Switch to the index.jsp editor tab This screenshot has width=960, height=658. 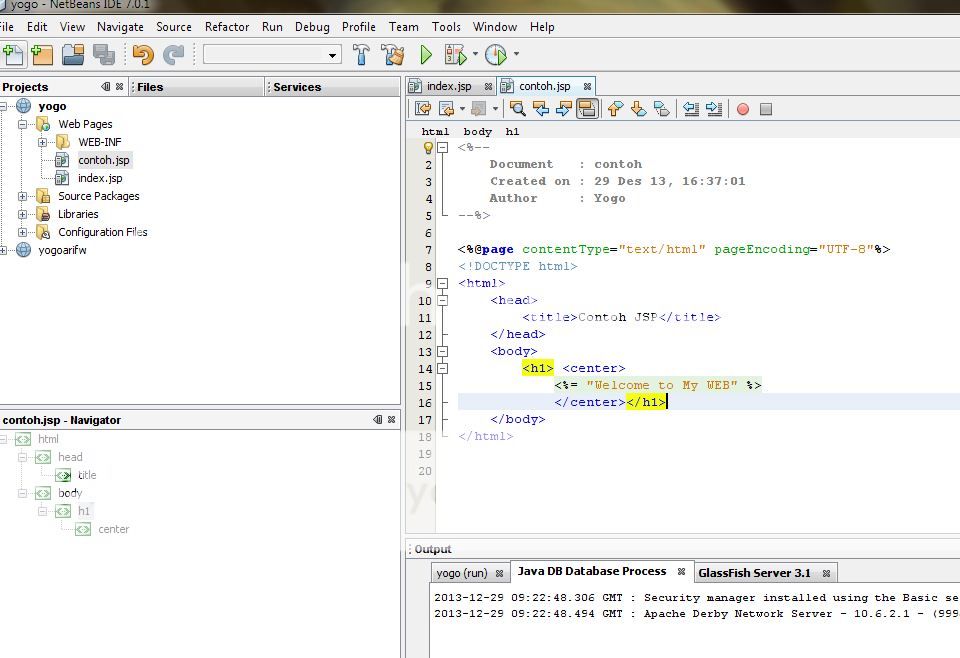point(448,86)
